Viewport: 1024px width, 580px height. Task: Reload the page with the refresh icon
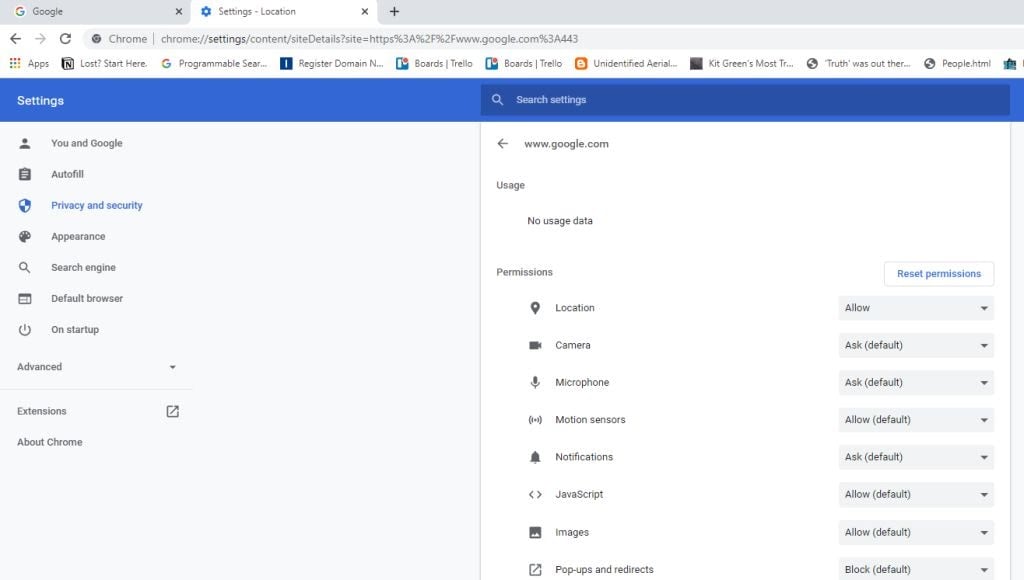pos(65,39)
